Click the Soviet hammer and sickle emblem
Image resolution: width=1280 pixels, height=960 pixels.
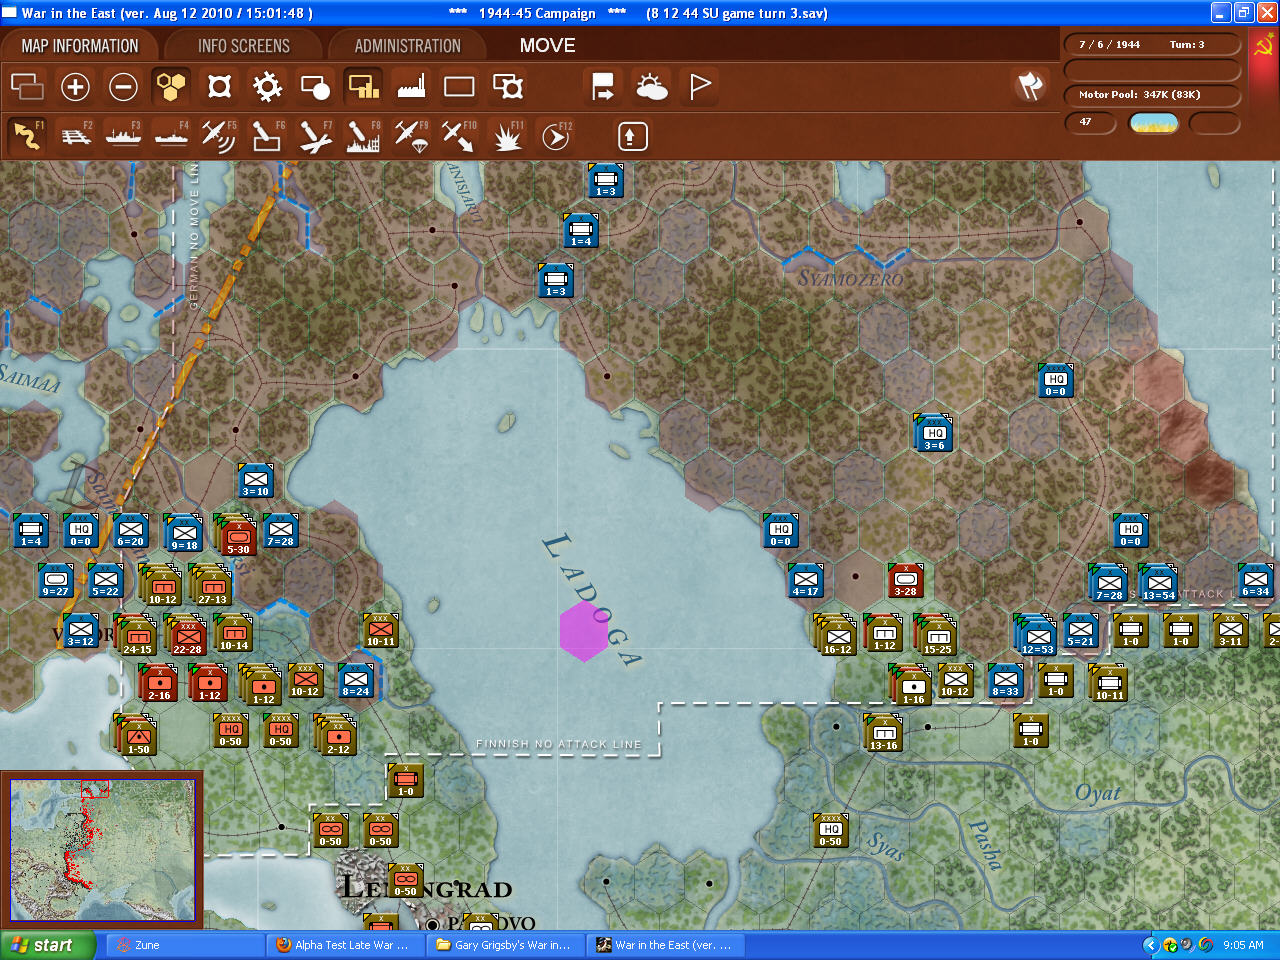pyautogui.click(x=1263, y=46)
